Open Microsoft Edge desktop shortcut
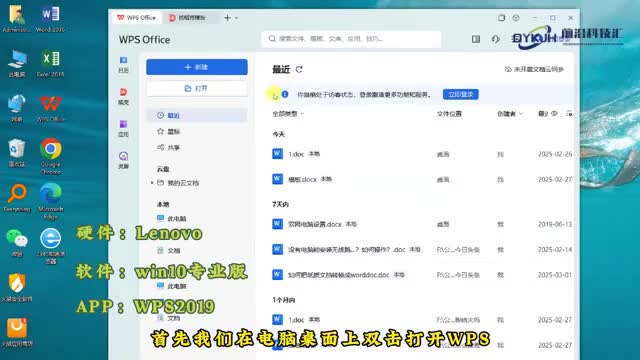Image resolution: width=640 pixels, height=360 pixels. click(x=51, y=202)
